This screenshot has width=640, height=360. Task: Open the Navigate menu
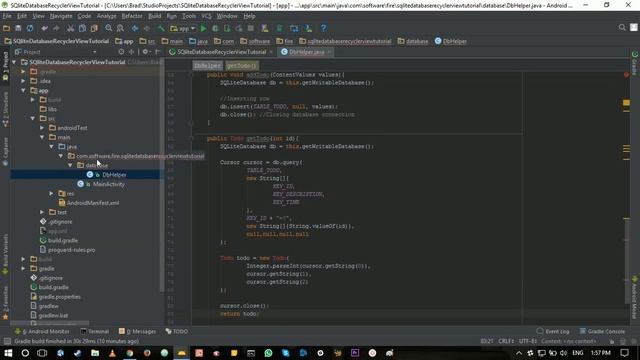[x=61, y=16]
